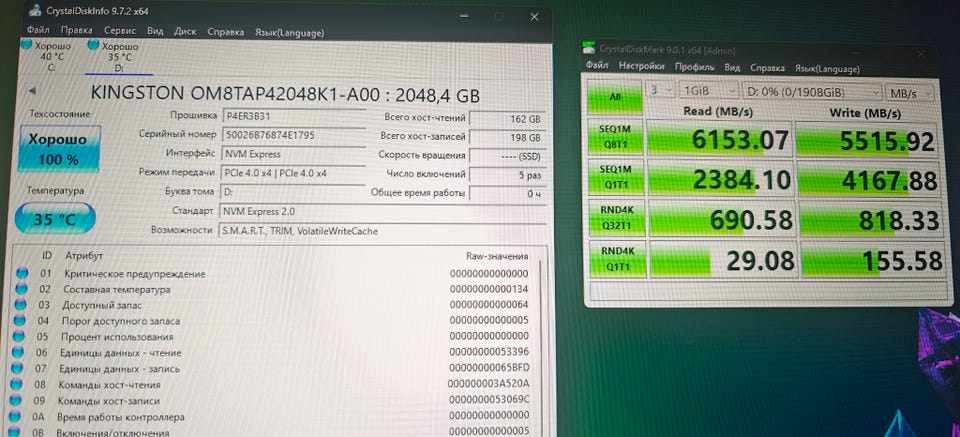Click the status orb for attribute 03
The image size is (960, 437).
pyautogui.click(x=20, y=304)
